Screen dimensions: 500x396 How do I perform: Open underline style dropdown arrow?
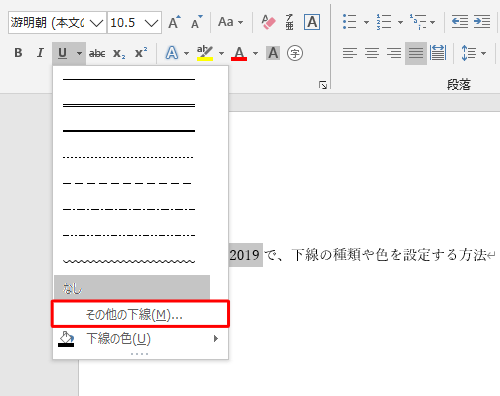(x=79, y=53)
